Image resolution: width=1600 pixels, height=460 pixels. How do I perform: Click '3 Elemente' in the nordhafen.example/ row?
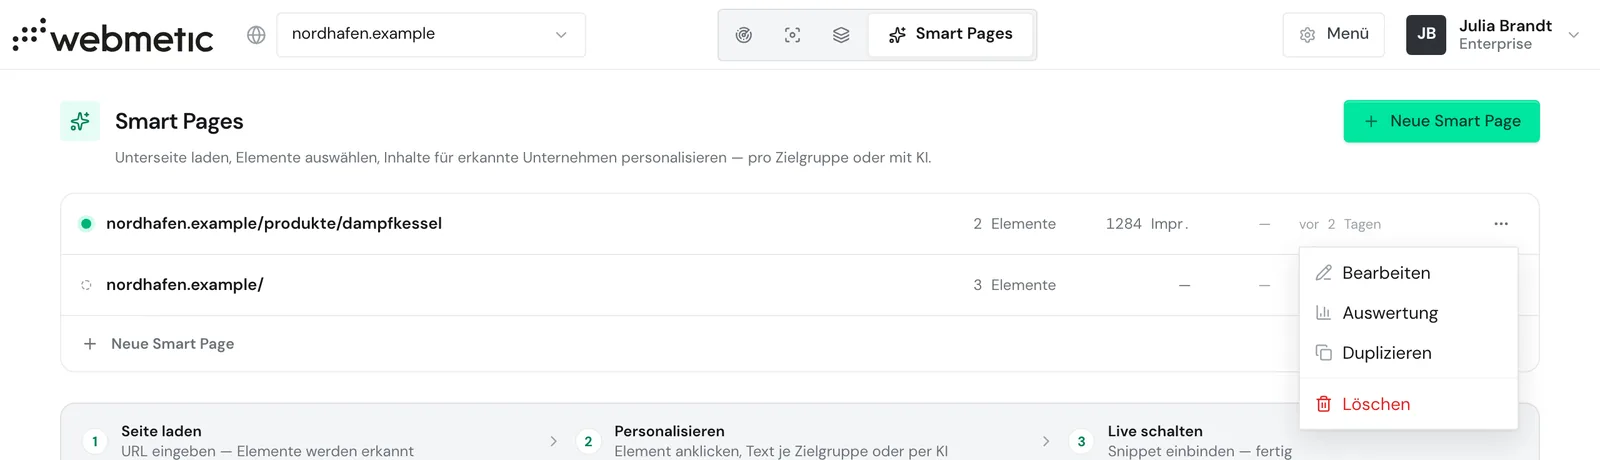tap(1014, 285)
